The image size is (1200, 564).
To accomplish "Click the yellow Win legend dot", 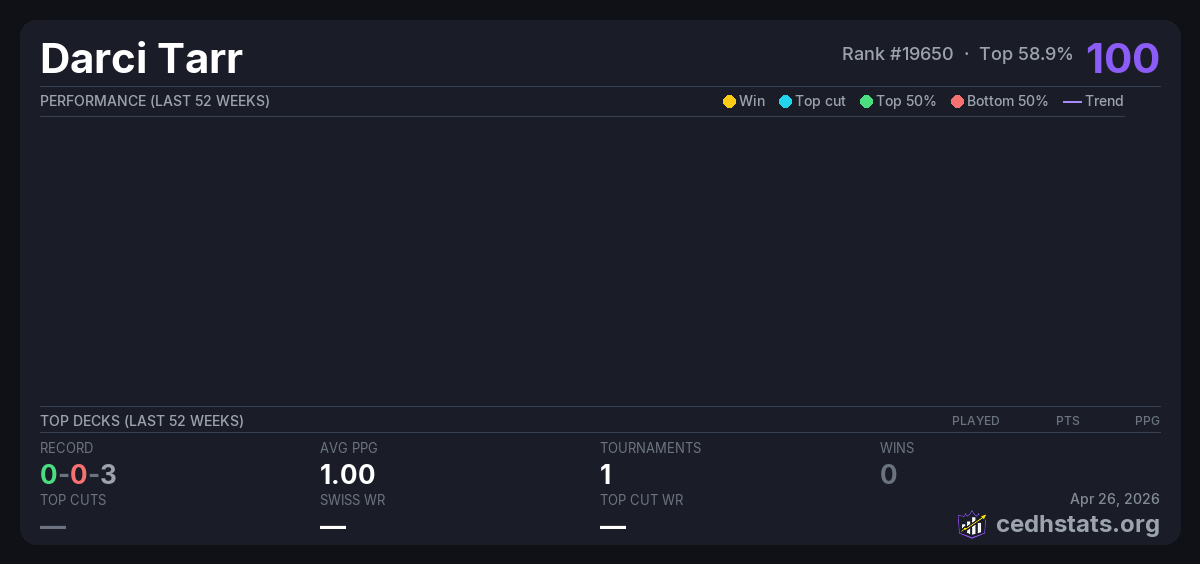I will pos(729,102).
